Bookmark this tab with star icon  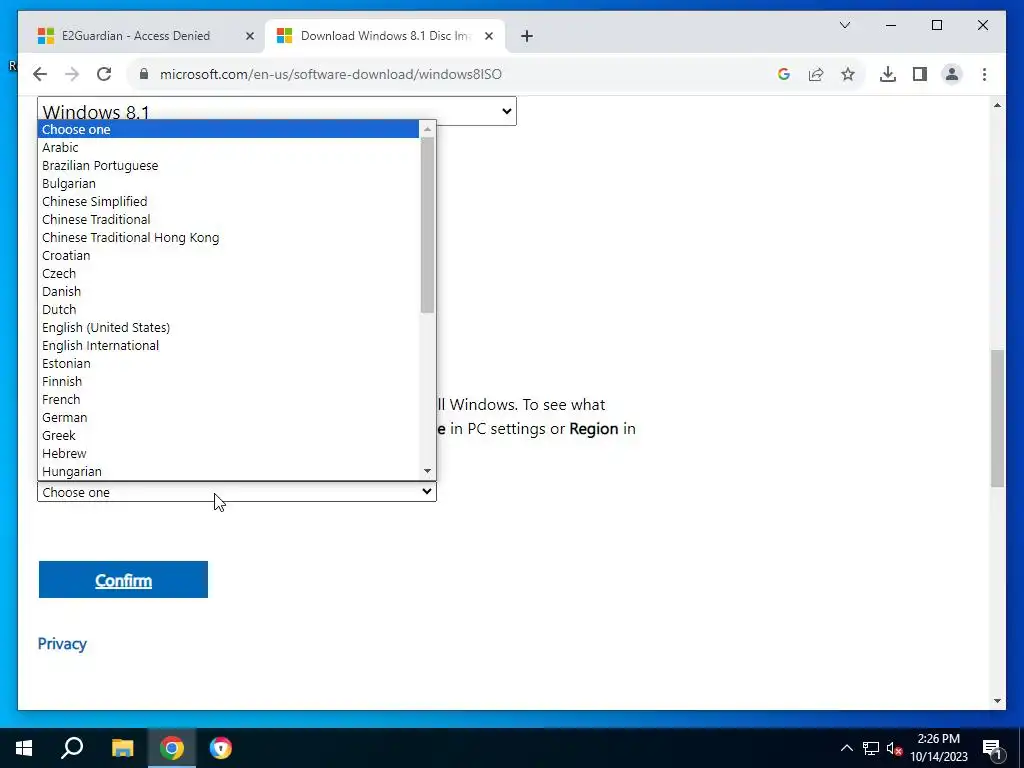click(x=848, y=74)
